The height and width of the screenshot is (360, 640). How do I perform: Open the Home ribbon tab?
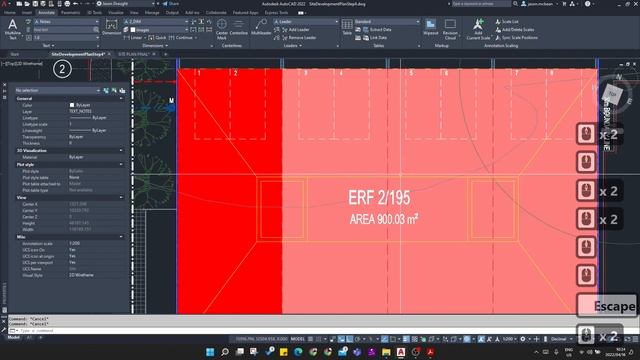point(9,13)
